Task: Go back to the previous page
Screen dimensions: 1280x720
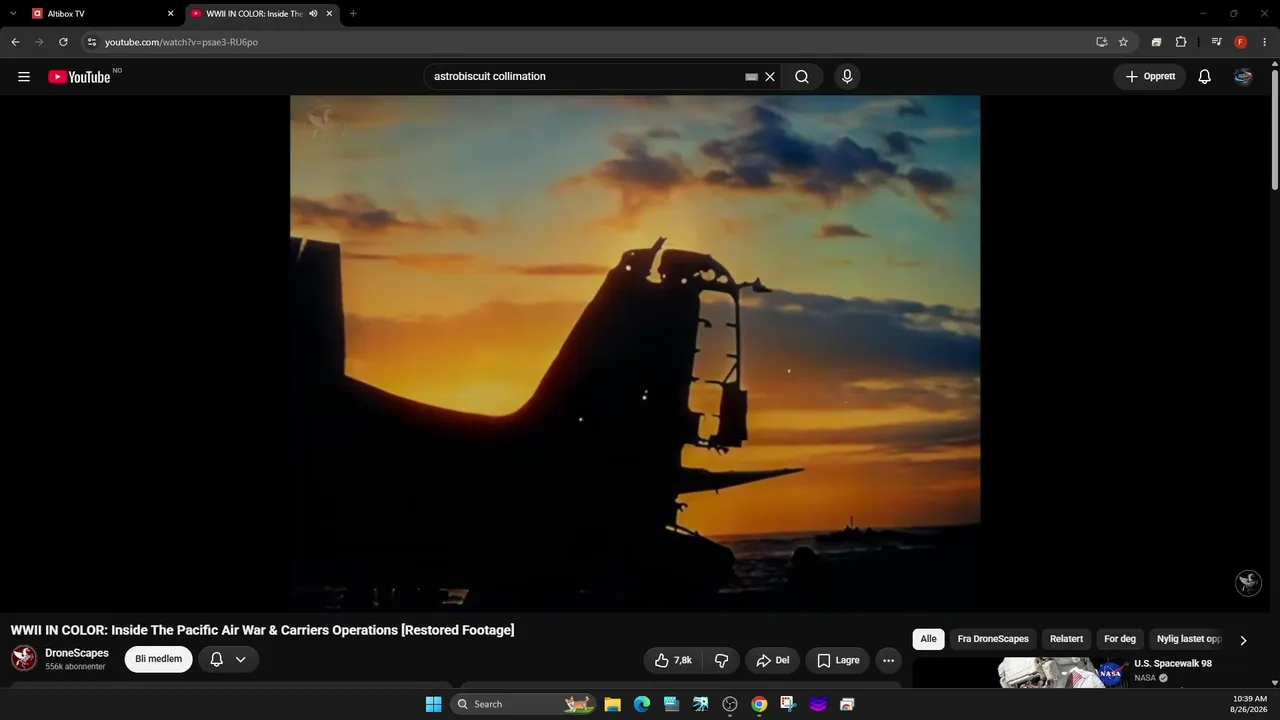Action: tap(15, 42)
